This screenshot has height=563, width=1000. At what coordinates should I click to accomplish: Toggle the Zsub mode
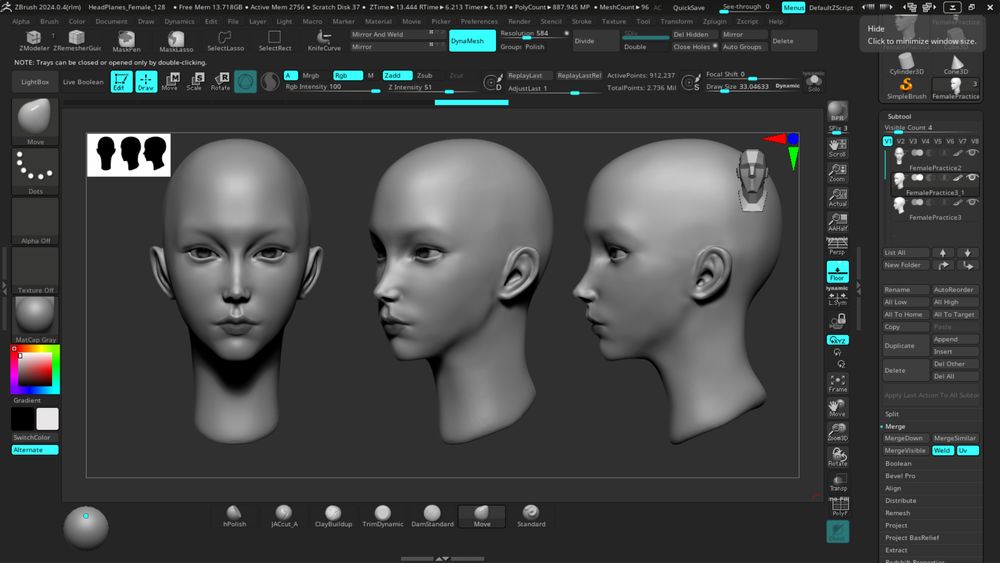[x=425, y=75]
